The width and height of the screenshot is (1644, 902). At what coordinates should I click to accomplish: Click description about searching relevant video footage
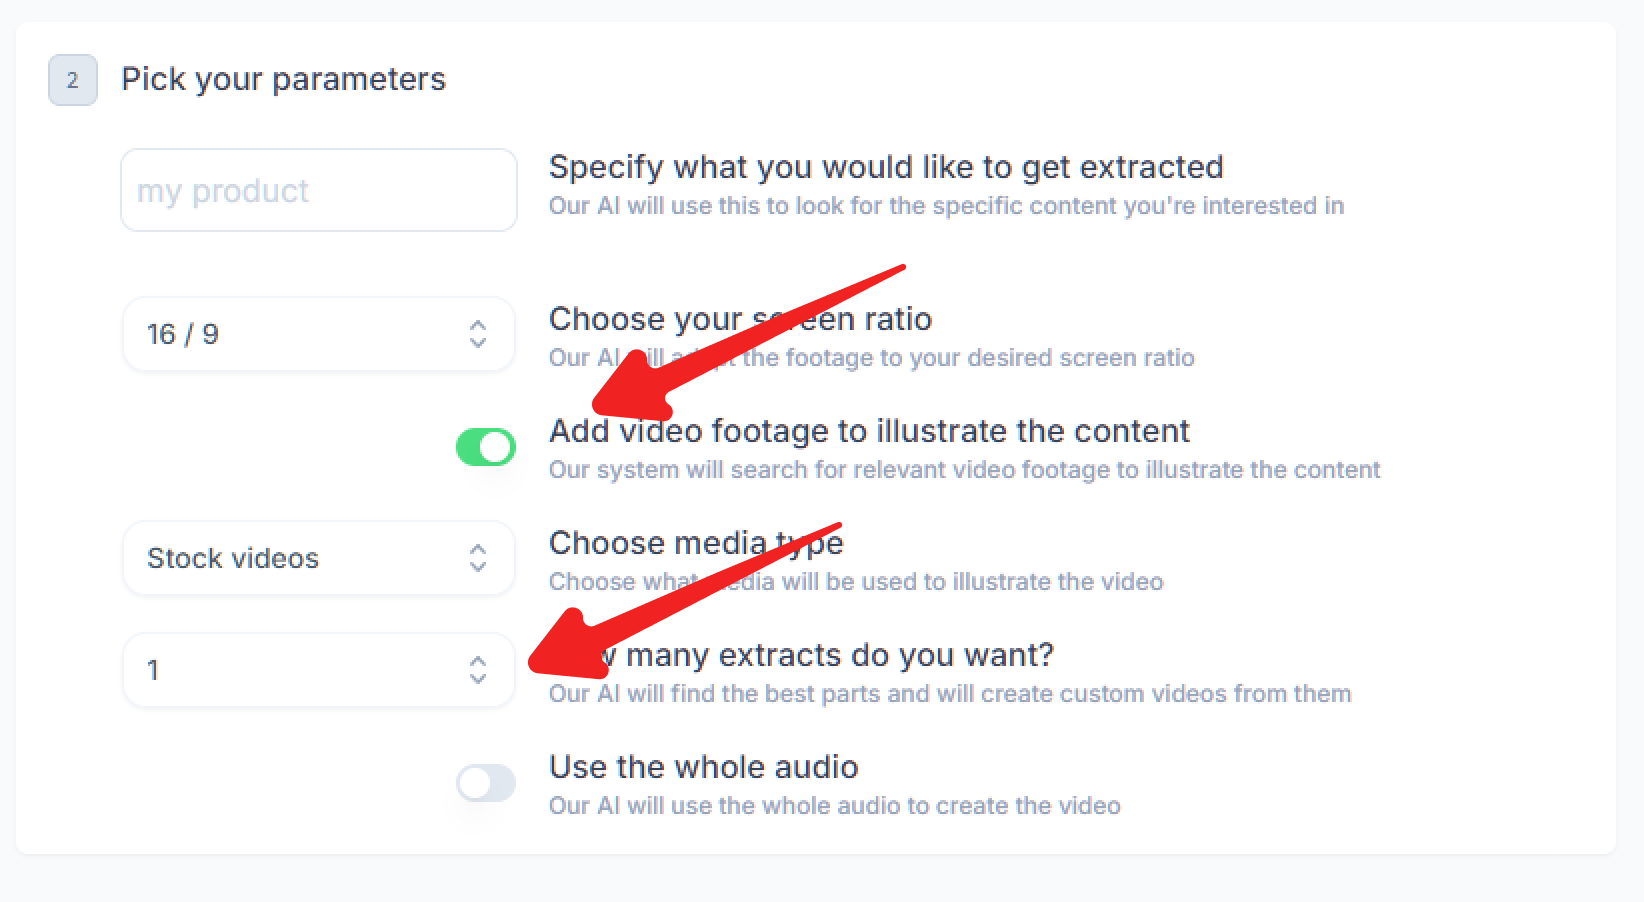coord(964,470)
